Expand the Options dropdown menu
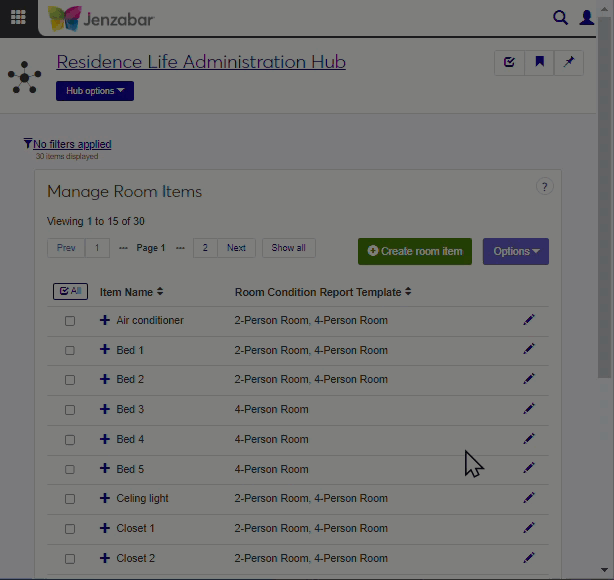 point(515,251)
